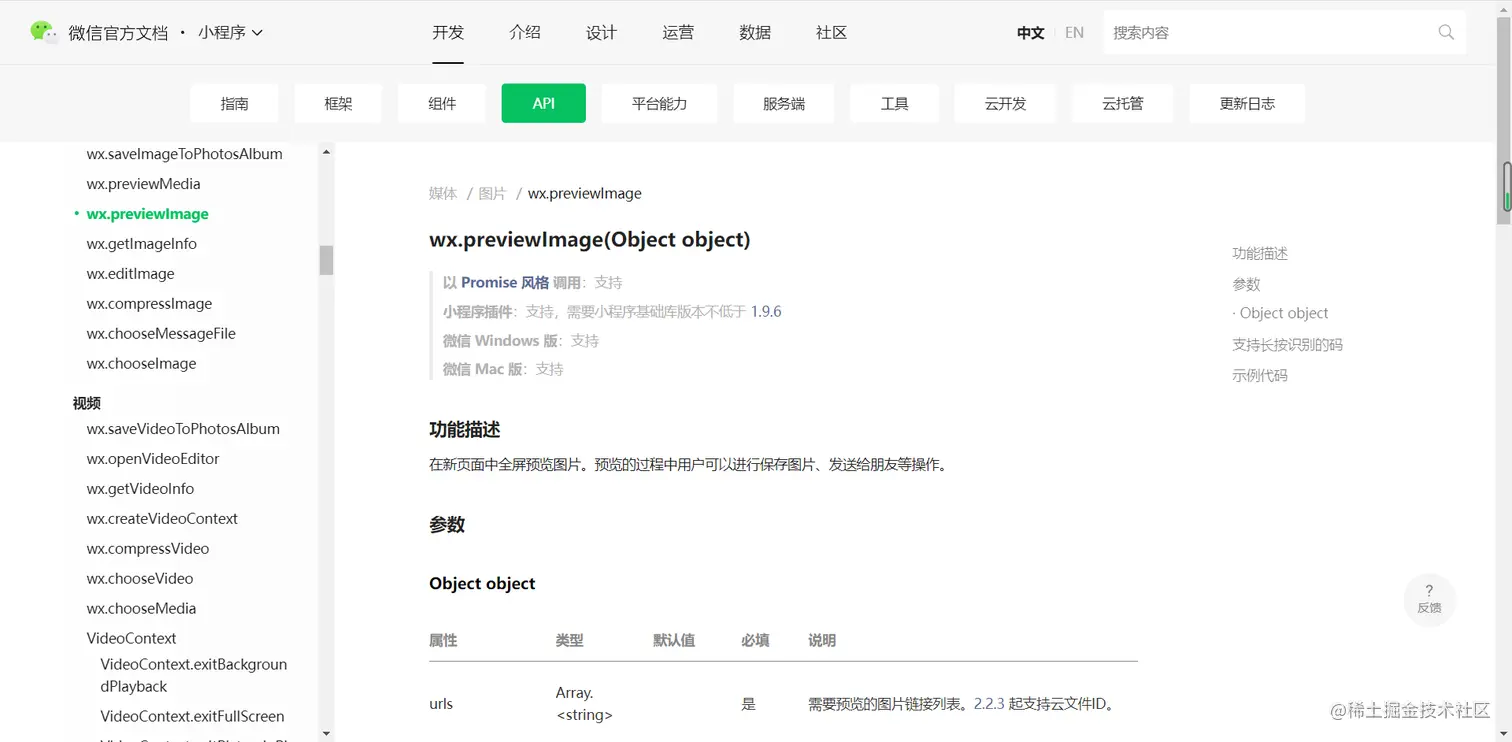
Task: Click the search magnifier icon
Action: (1446, 32)
